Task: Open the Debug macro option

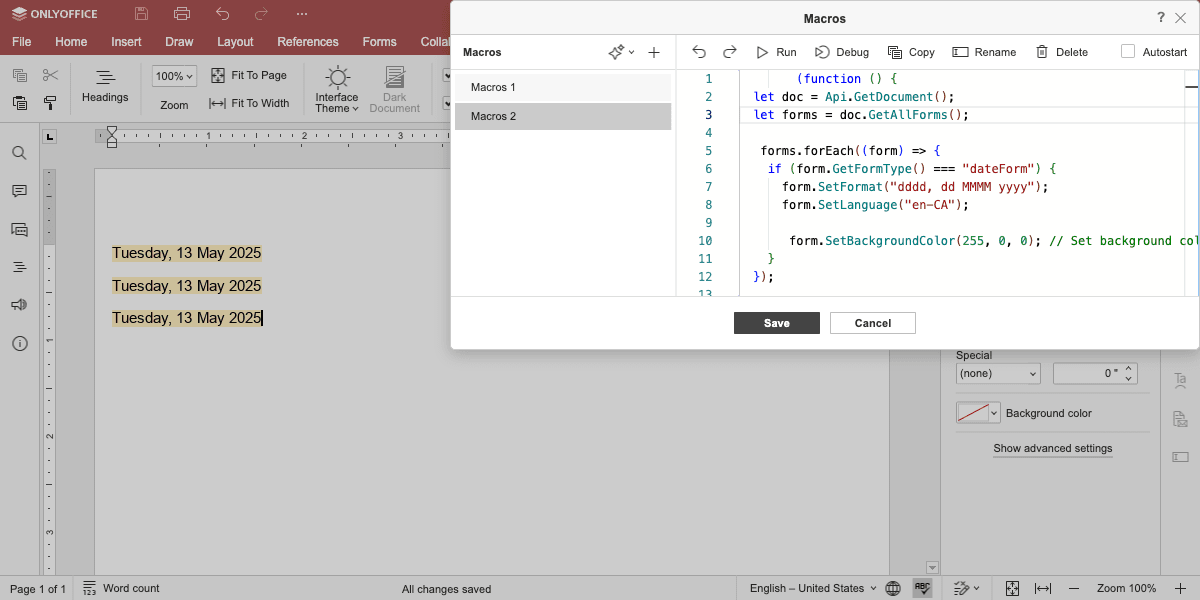Action: pos(842,52)
